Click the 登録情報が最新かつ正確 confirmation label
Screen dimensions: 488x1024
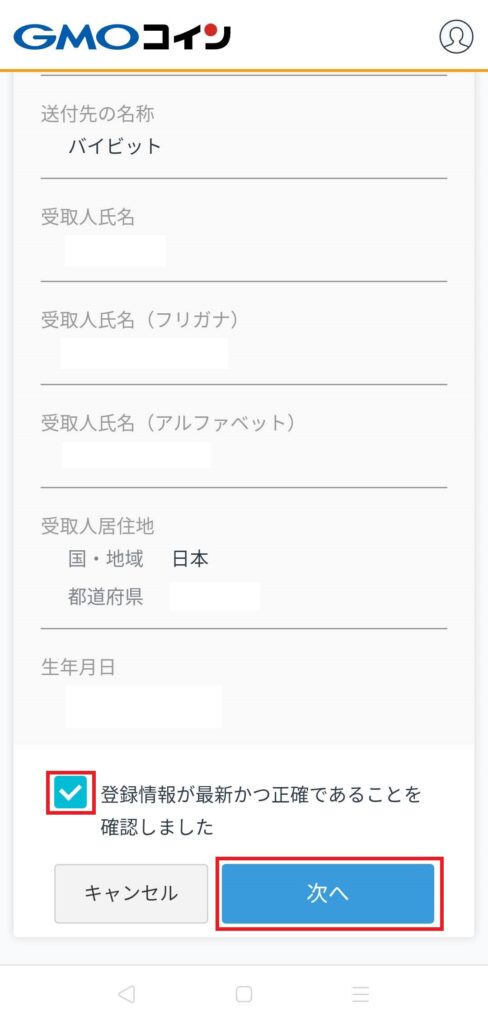261,811
